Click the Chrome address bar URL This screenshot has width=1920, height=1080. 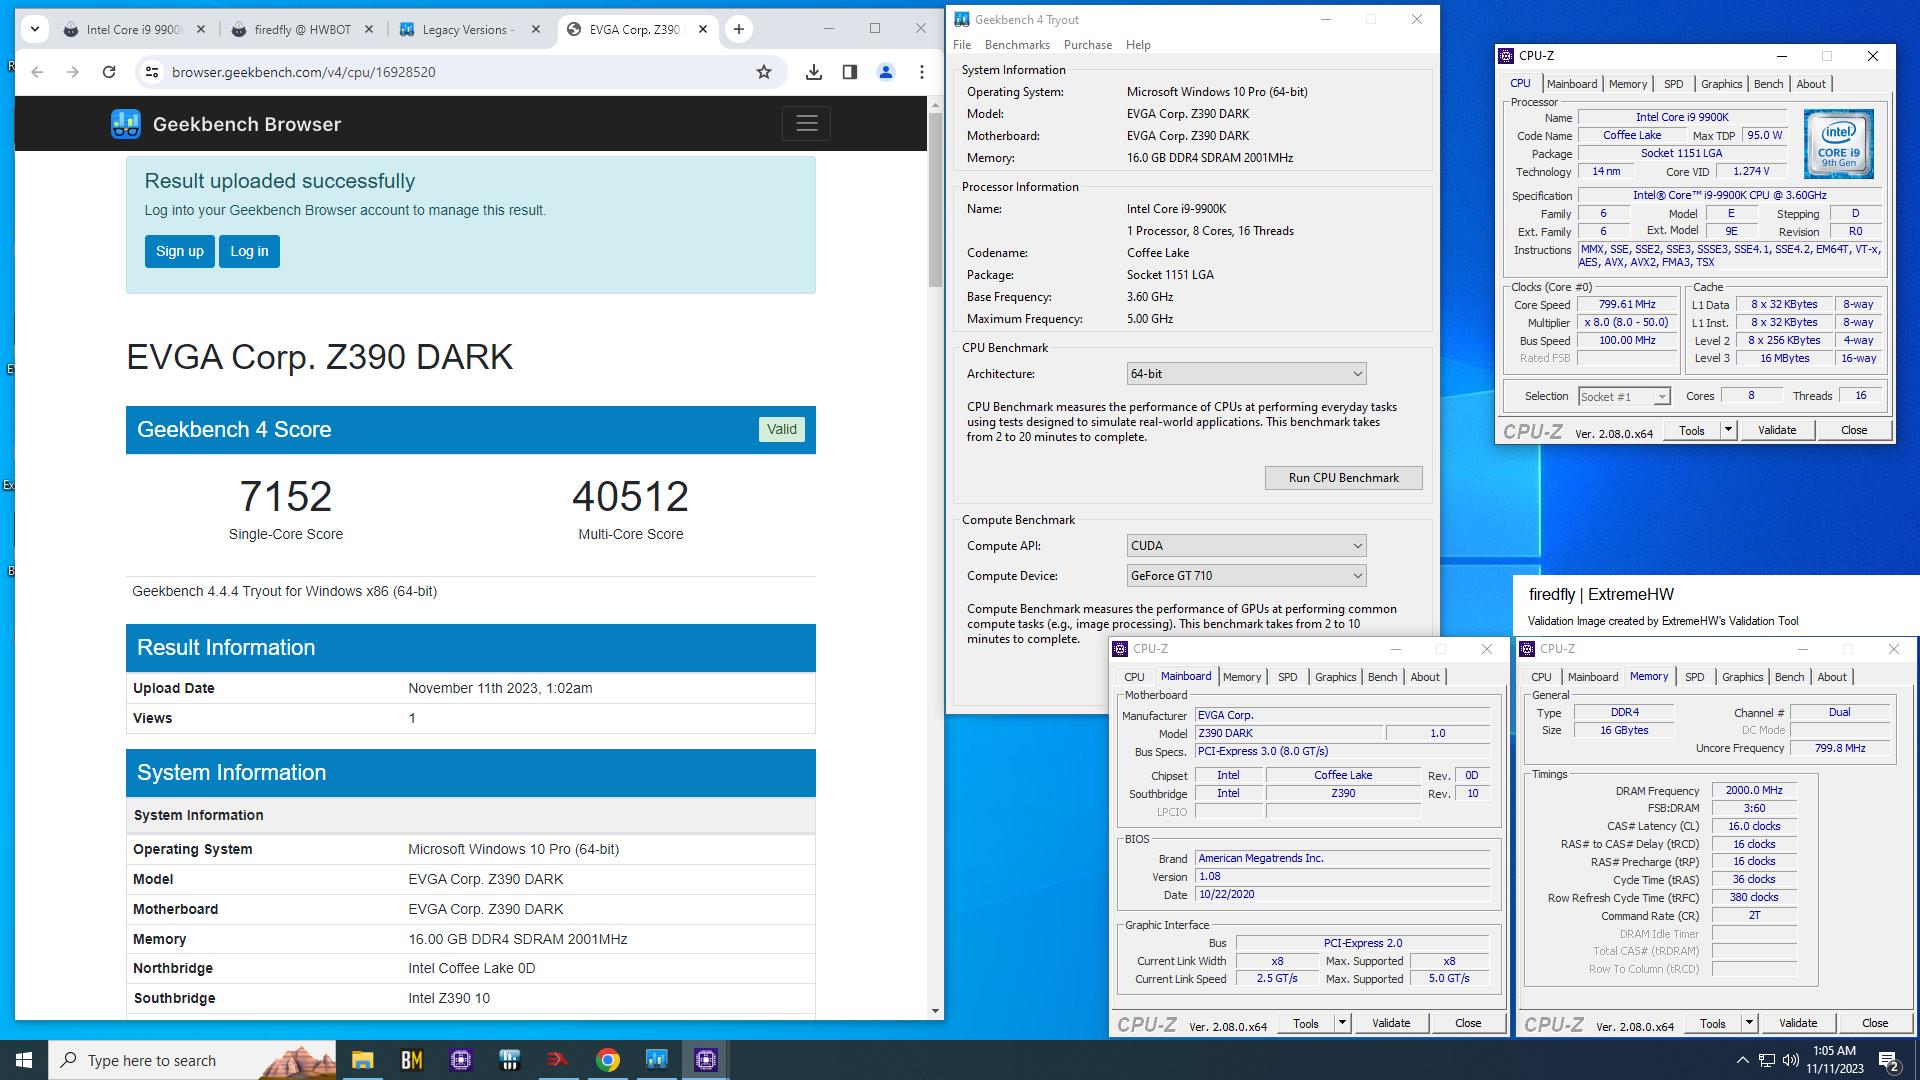tap(303, 72)
